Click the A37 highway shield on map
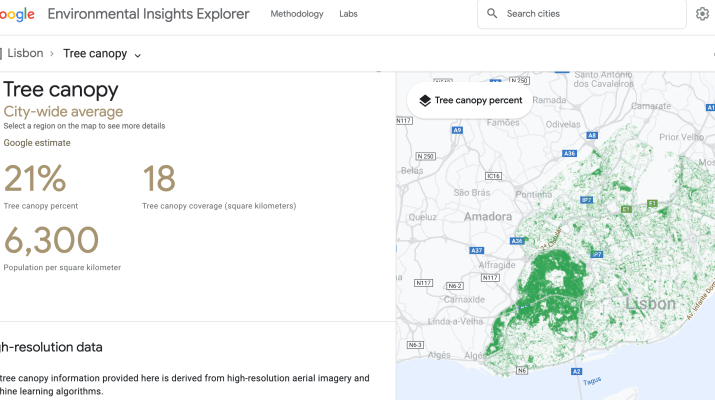Image resolution: width=715 pixels, height=400 pixels. click(x=477, y=250)
